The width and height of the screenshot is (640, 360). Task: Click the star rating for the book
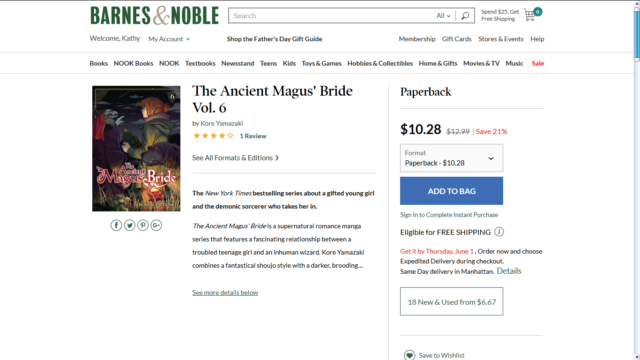coord(213,136)
